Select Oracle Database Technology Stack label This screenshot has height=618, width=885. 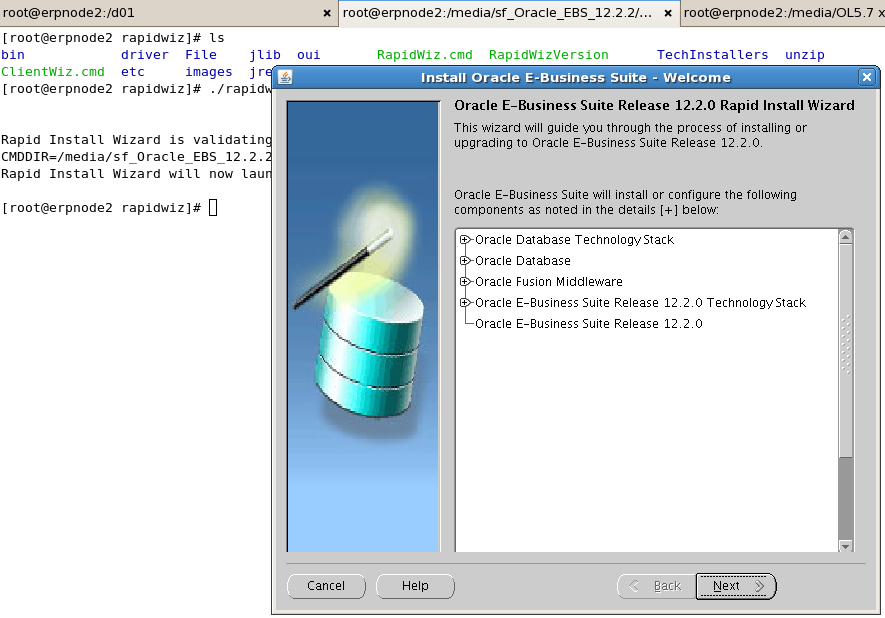(x=574, y=240)
